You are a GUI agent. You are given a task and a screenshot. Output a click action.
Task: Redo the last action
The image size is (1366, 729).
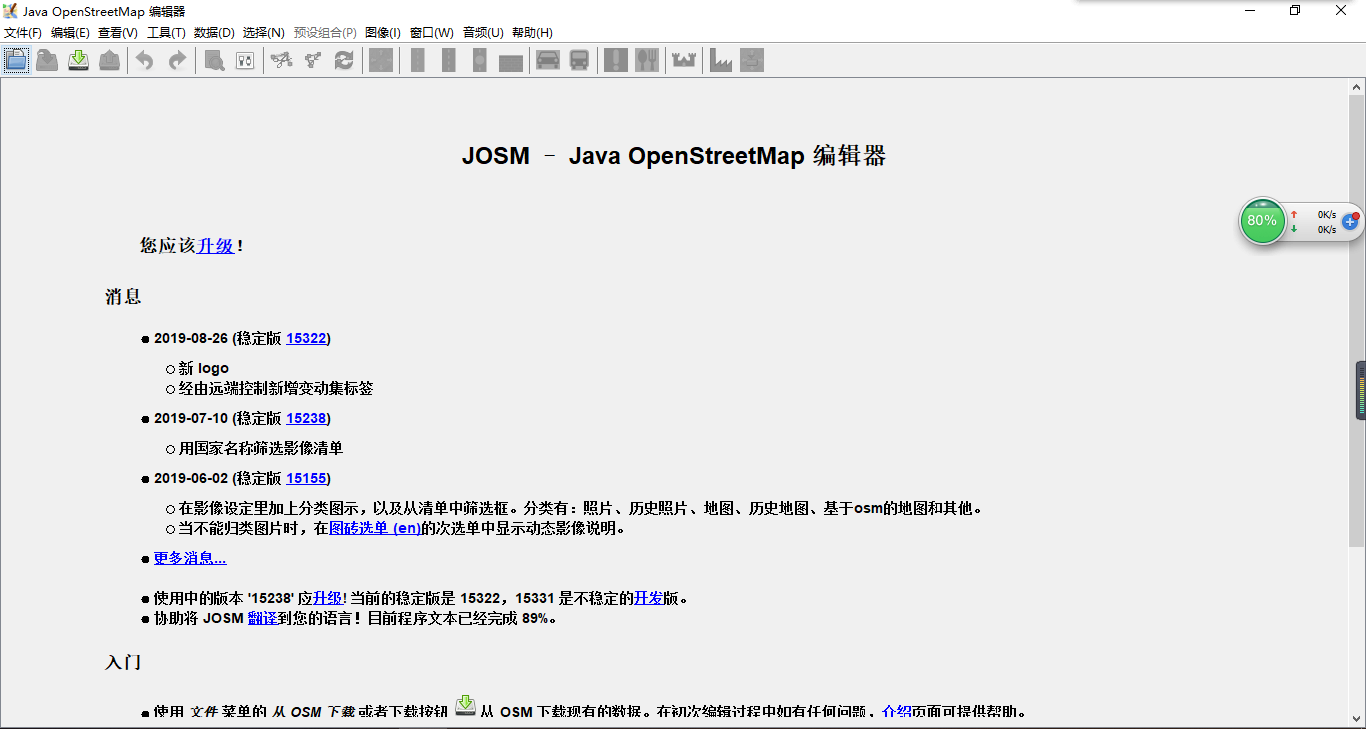pos(178,60)
